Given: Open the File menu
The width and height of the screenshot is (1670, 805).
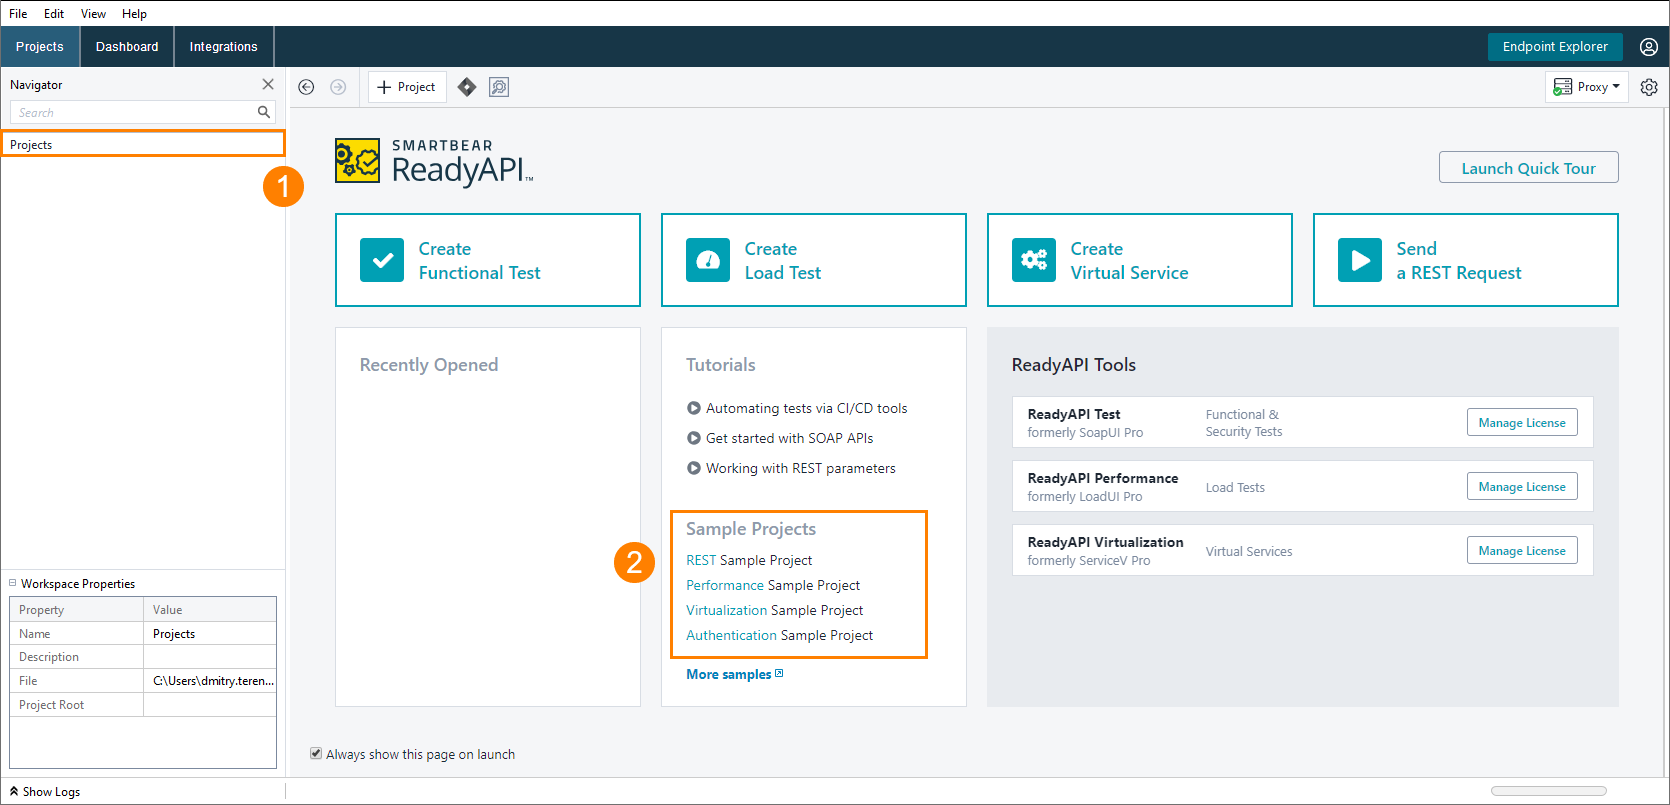Looking at the screenshot, I should [x=18, y=14].
